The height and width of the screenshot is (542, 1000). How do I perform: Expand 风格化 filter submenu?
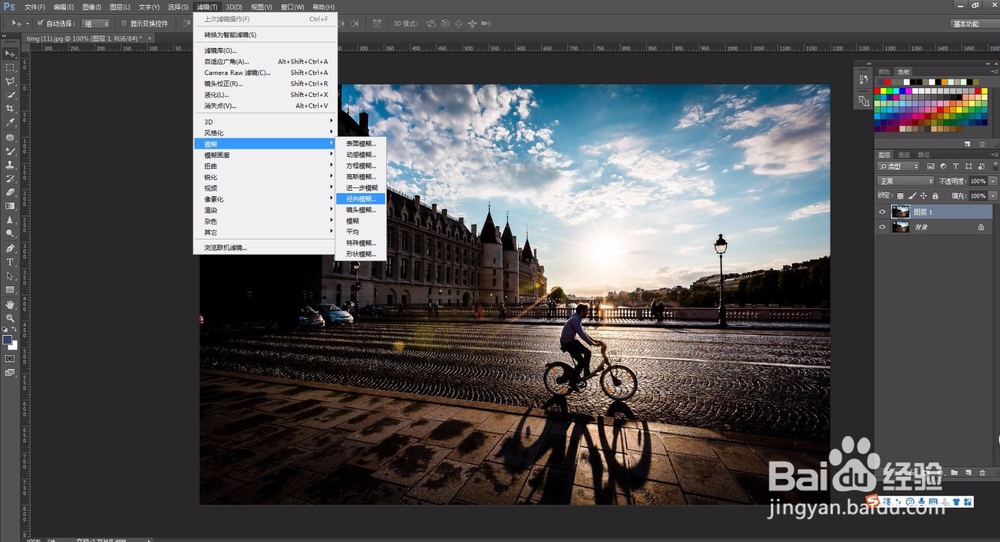[265, 133]
